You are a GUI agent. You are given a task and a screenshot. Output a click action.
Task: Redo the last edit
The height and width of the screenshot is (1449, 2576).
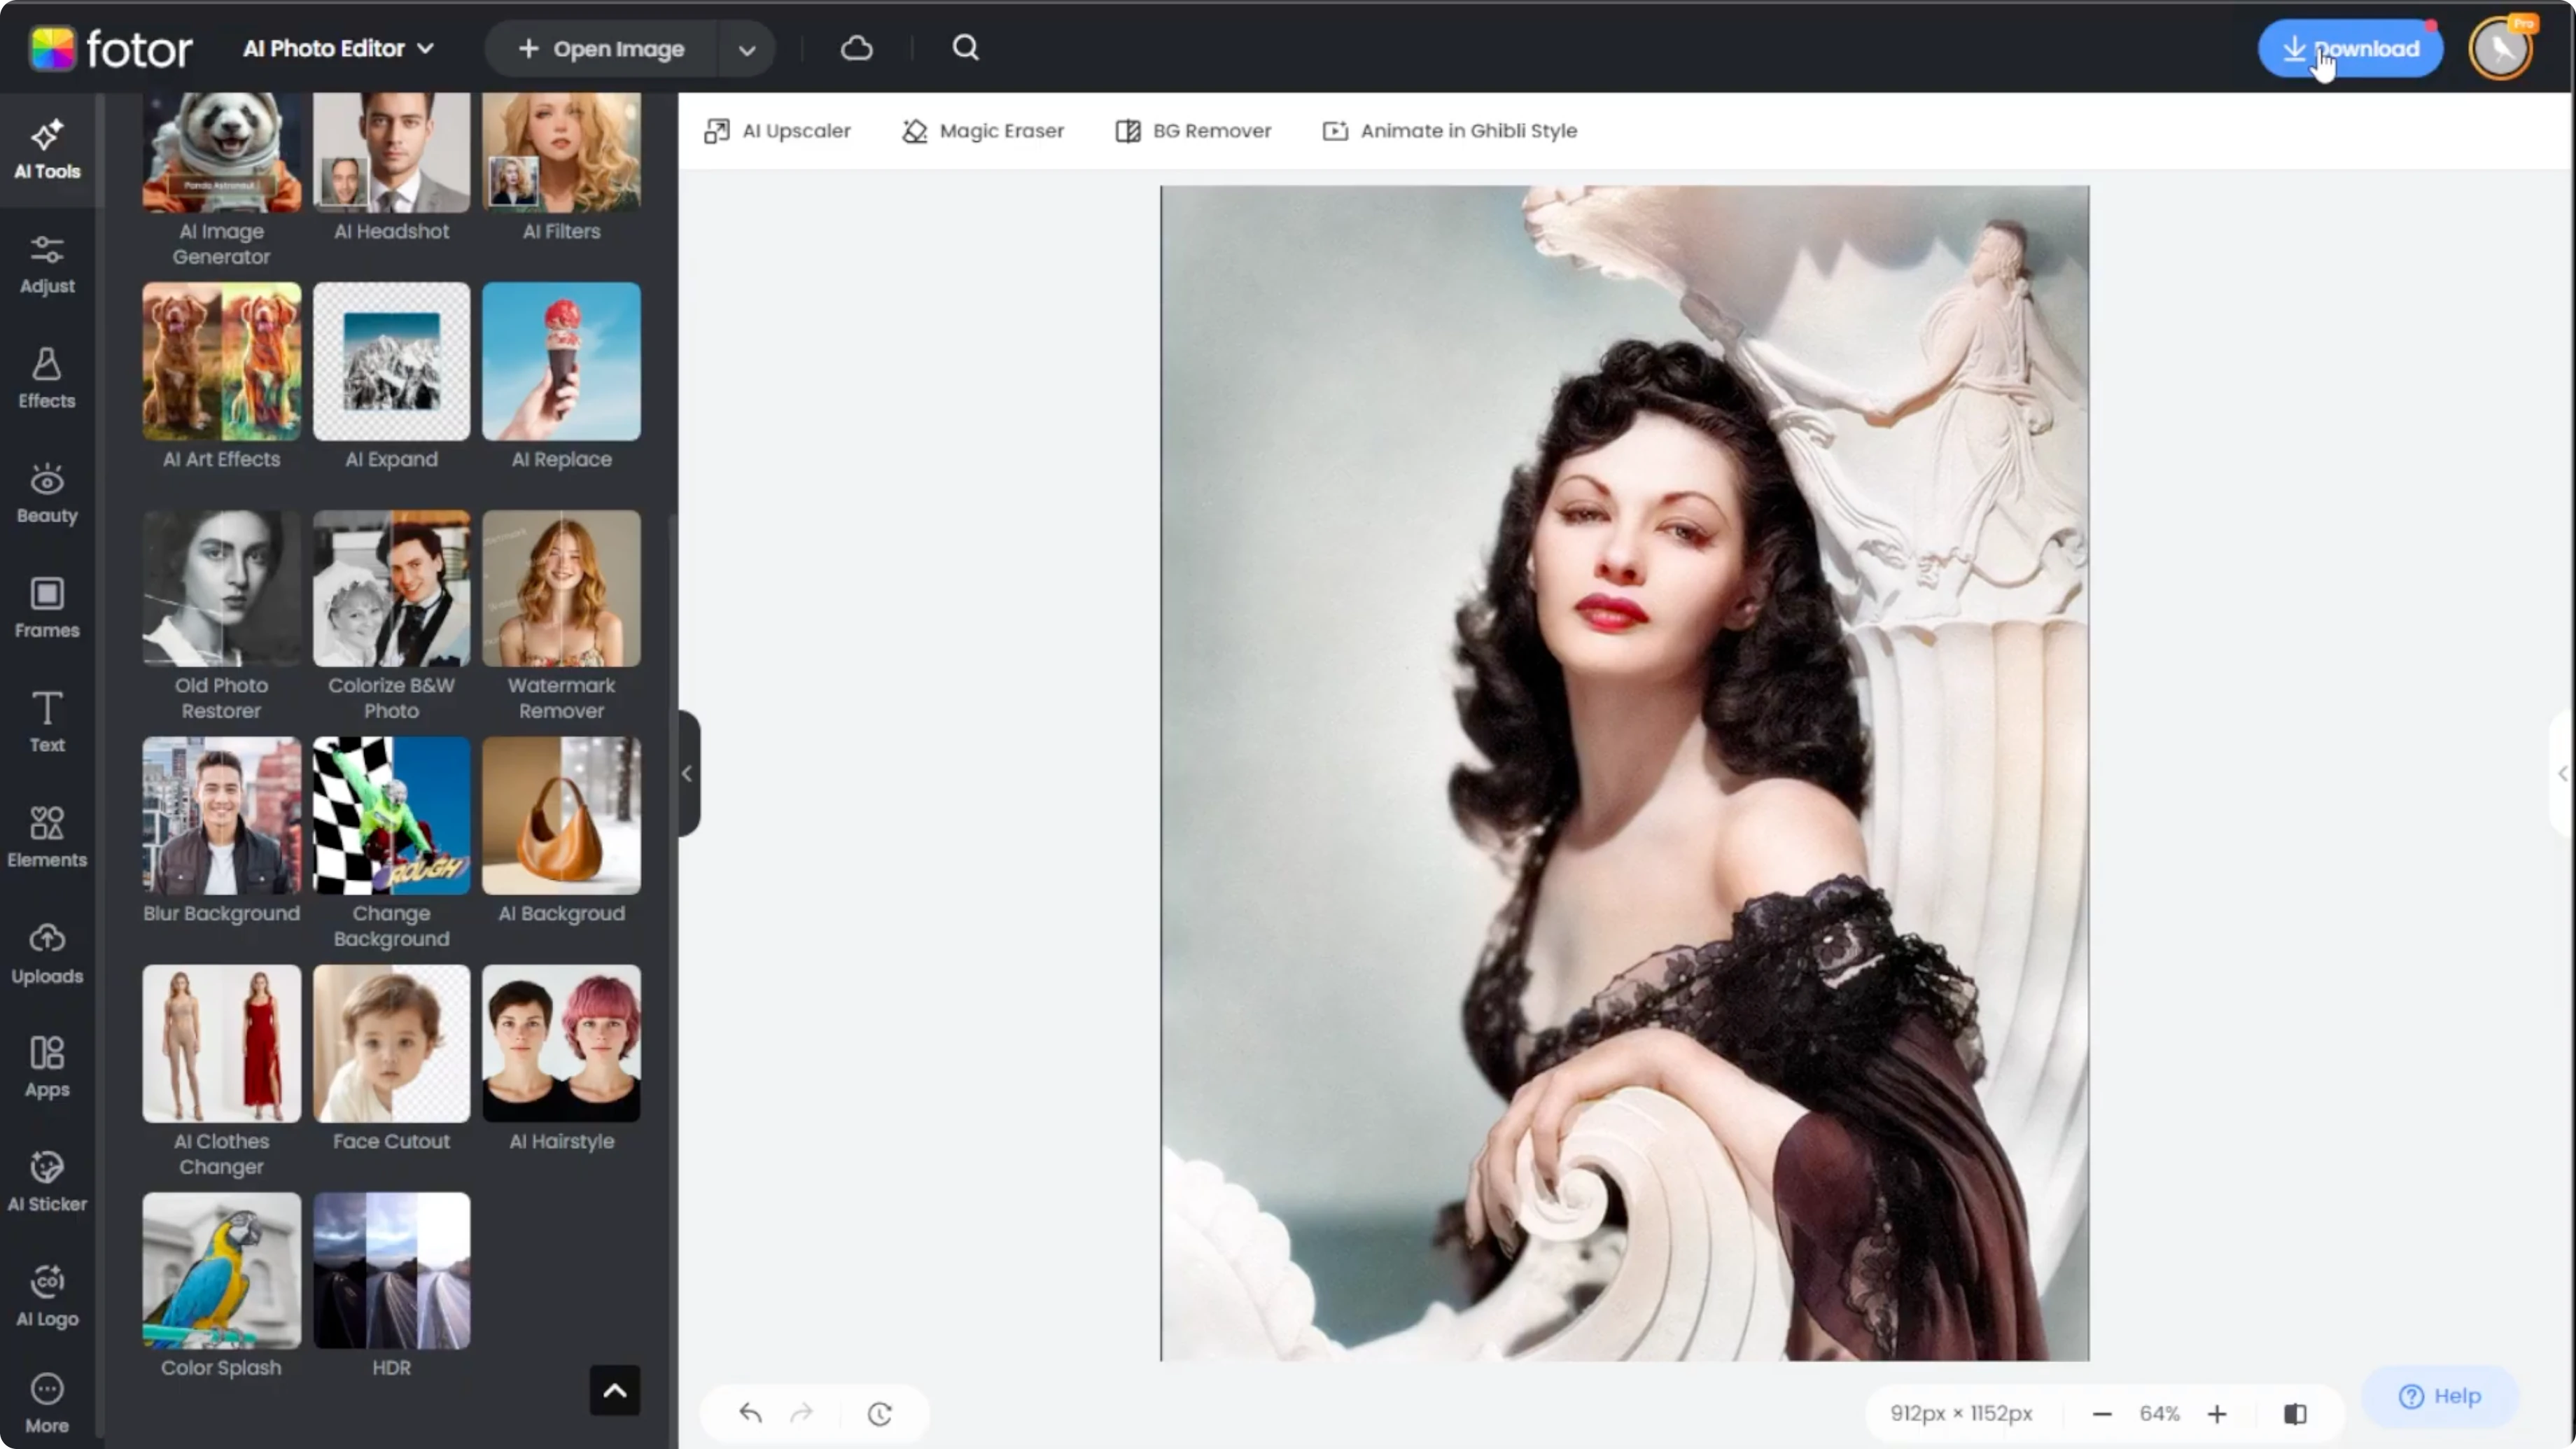(802, 1413)
